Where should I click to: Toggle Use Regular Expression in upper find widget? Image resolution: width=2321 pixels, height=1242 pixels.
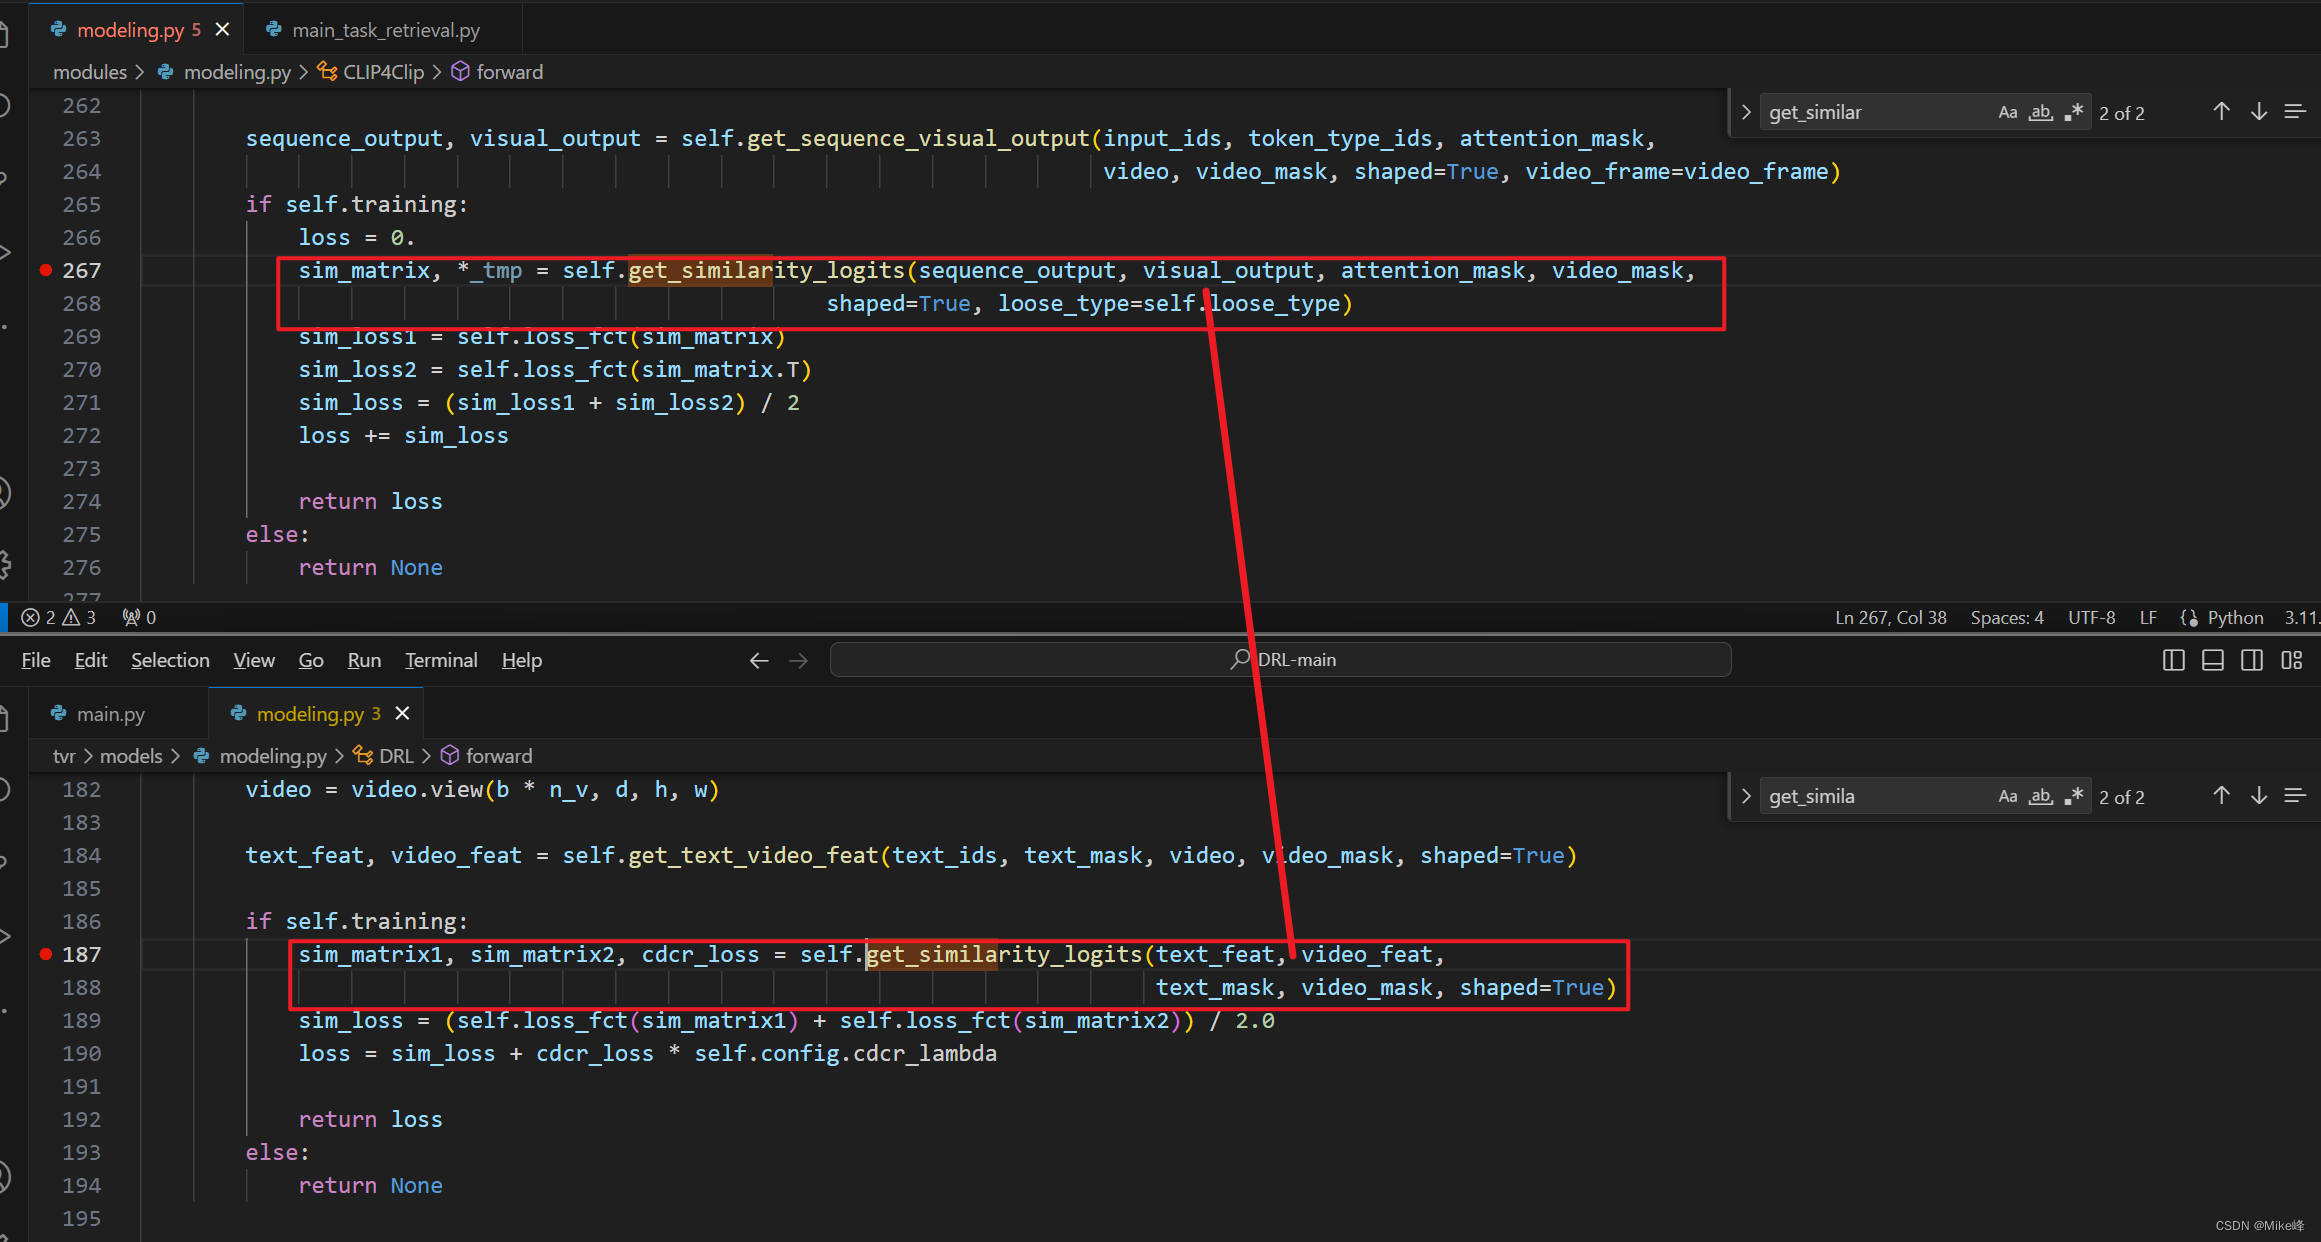(2074, 113)
